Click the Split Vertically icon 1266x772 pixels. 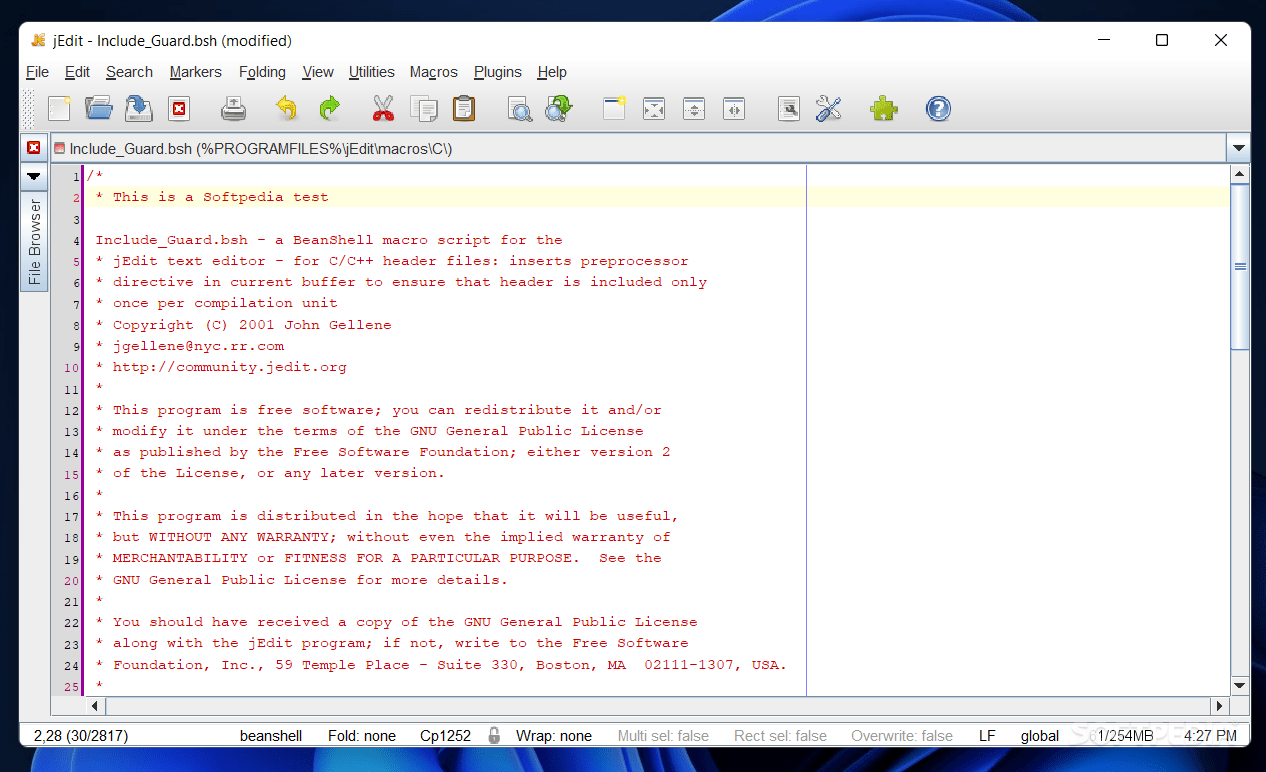click(734, 108)
